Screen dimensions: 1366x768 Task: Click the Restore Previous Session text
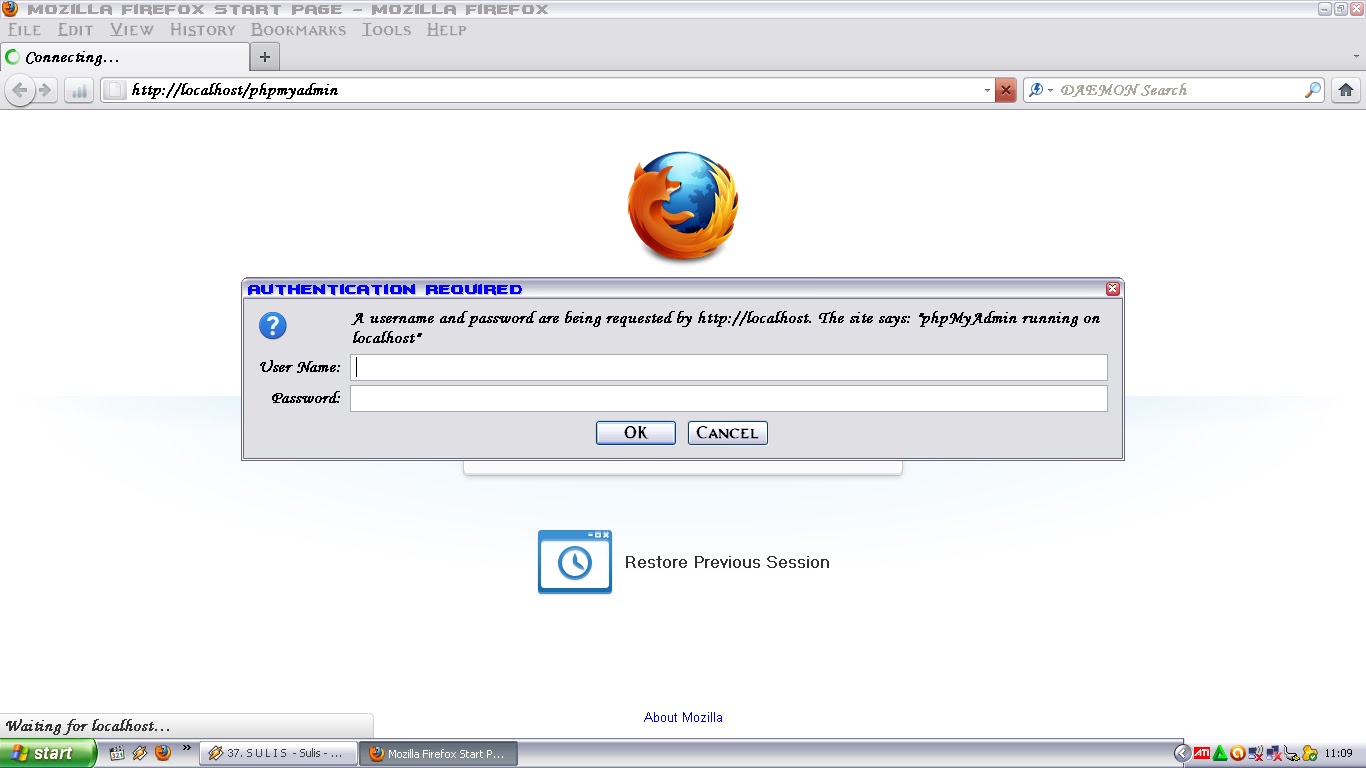tap(727, 562)
